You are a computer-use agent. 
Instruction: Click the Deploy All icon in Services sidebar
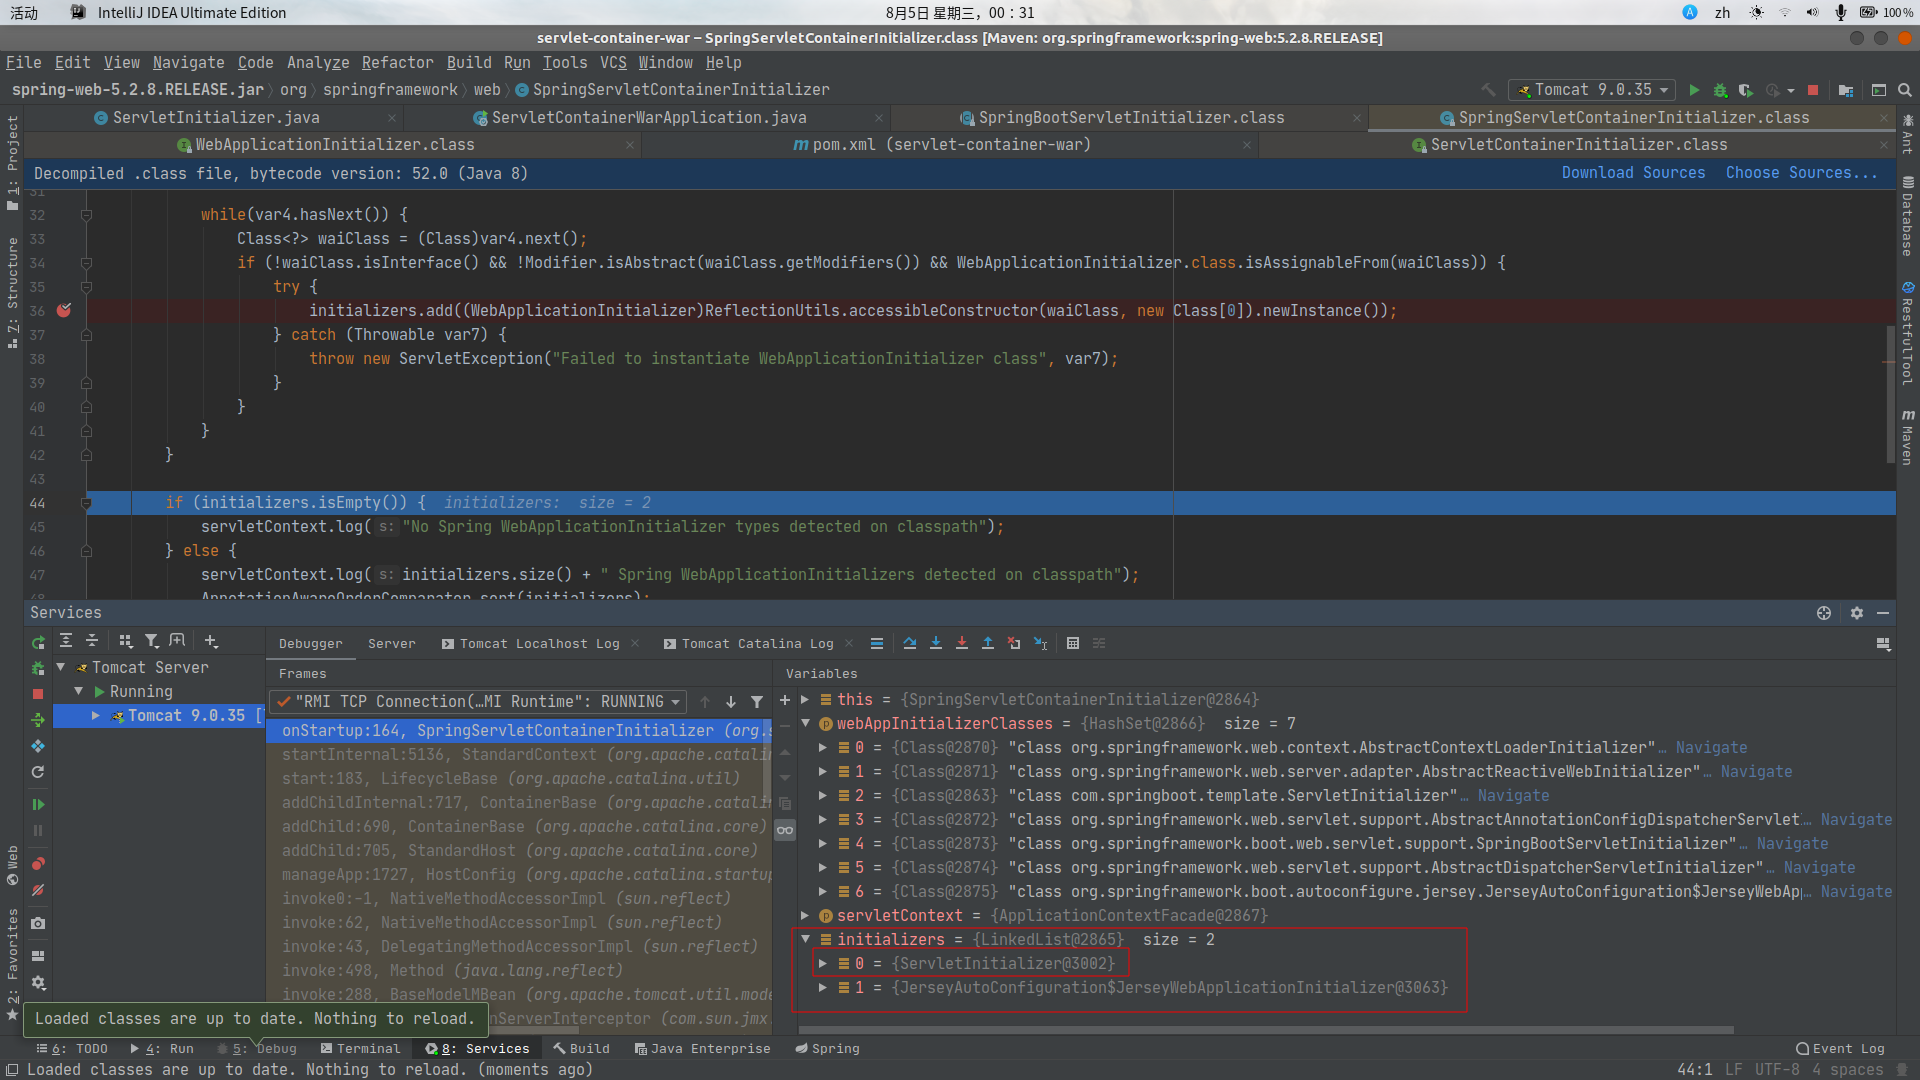click(x=38, y=720)
